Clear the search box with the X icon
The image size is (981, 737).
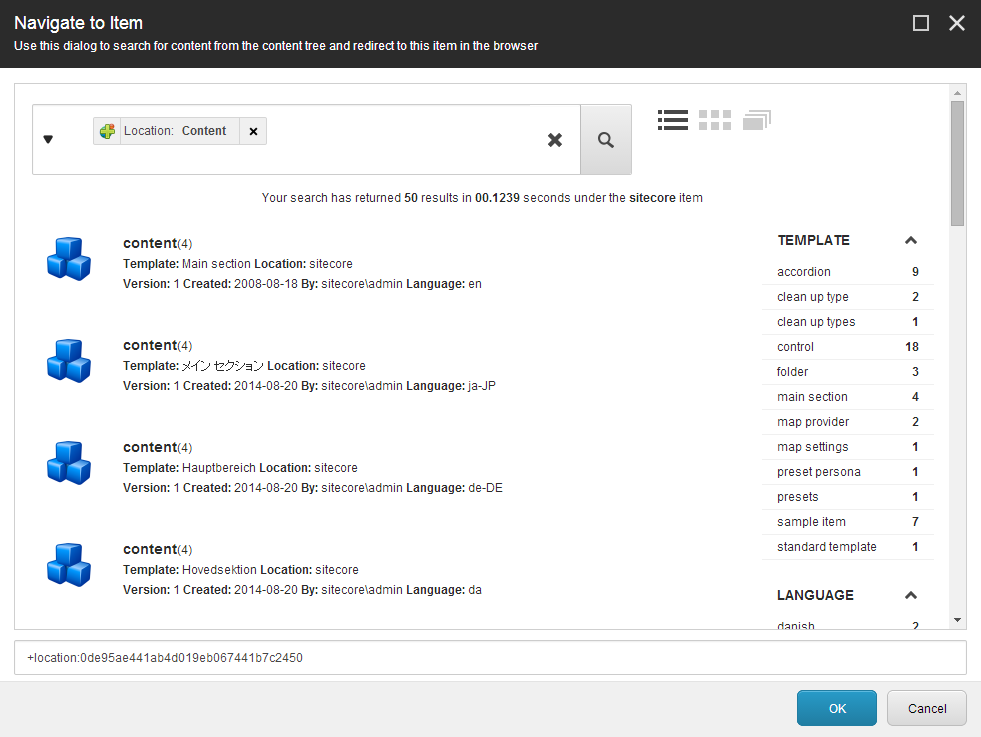coord(555,140)
